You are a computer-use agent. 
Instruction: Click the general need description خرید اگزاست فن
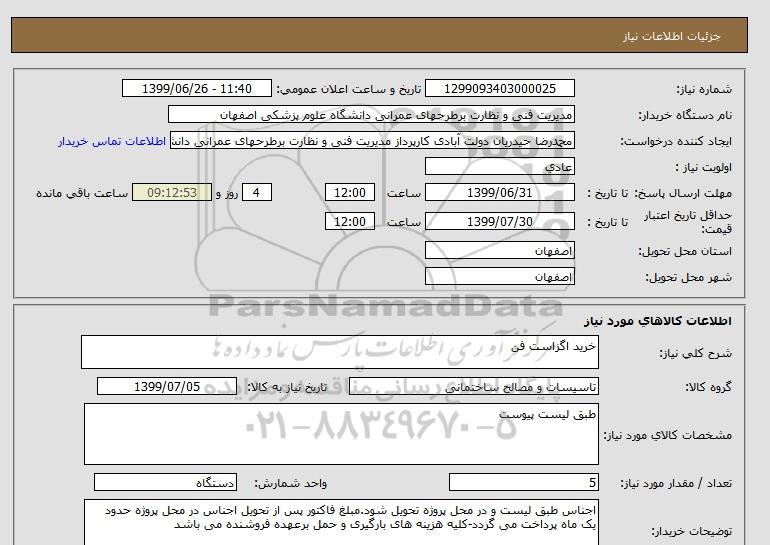[x=340, y=352]
